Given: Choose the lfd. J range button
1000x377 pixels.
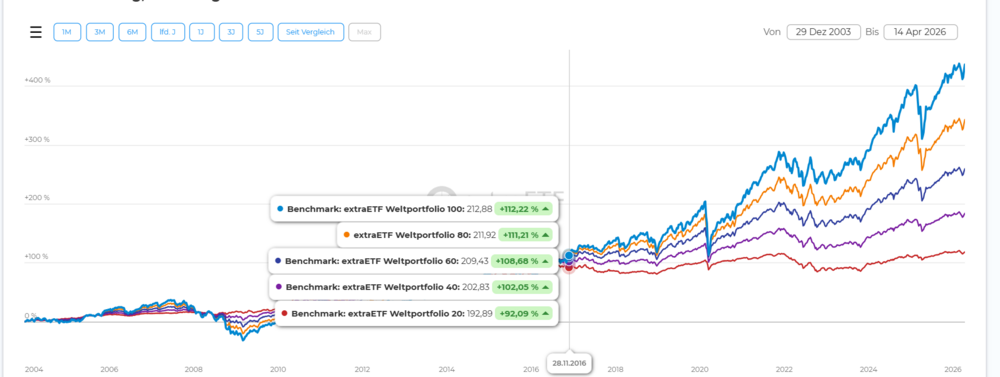Looking at the screenshot, I should [168, 32].
